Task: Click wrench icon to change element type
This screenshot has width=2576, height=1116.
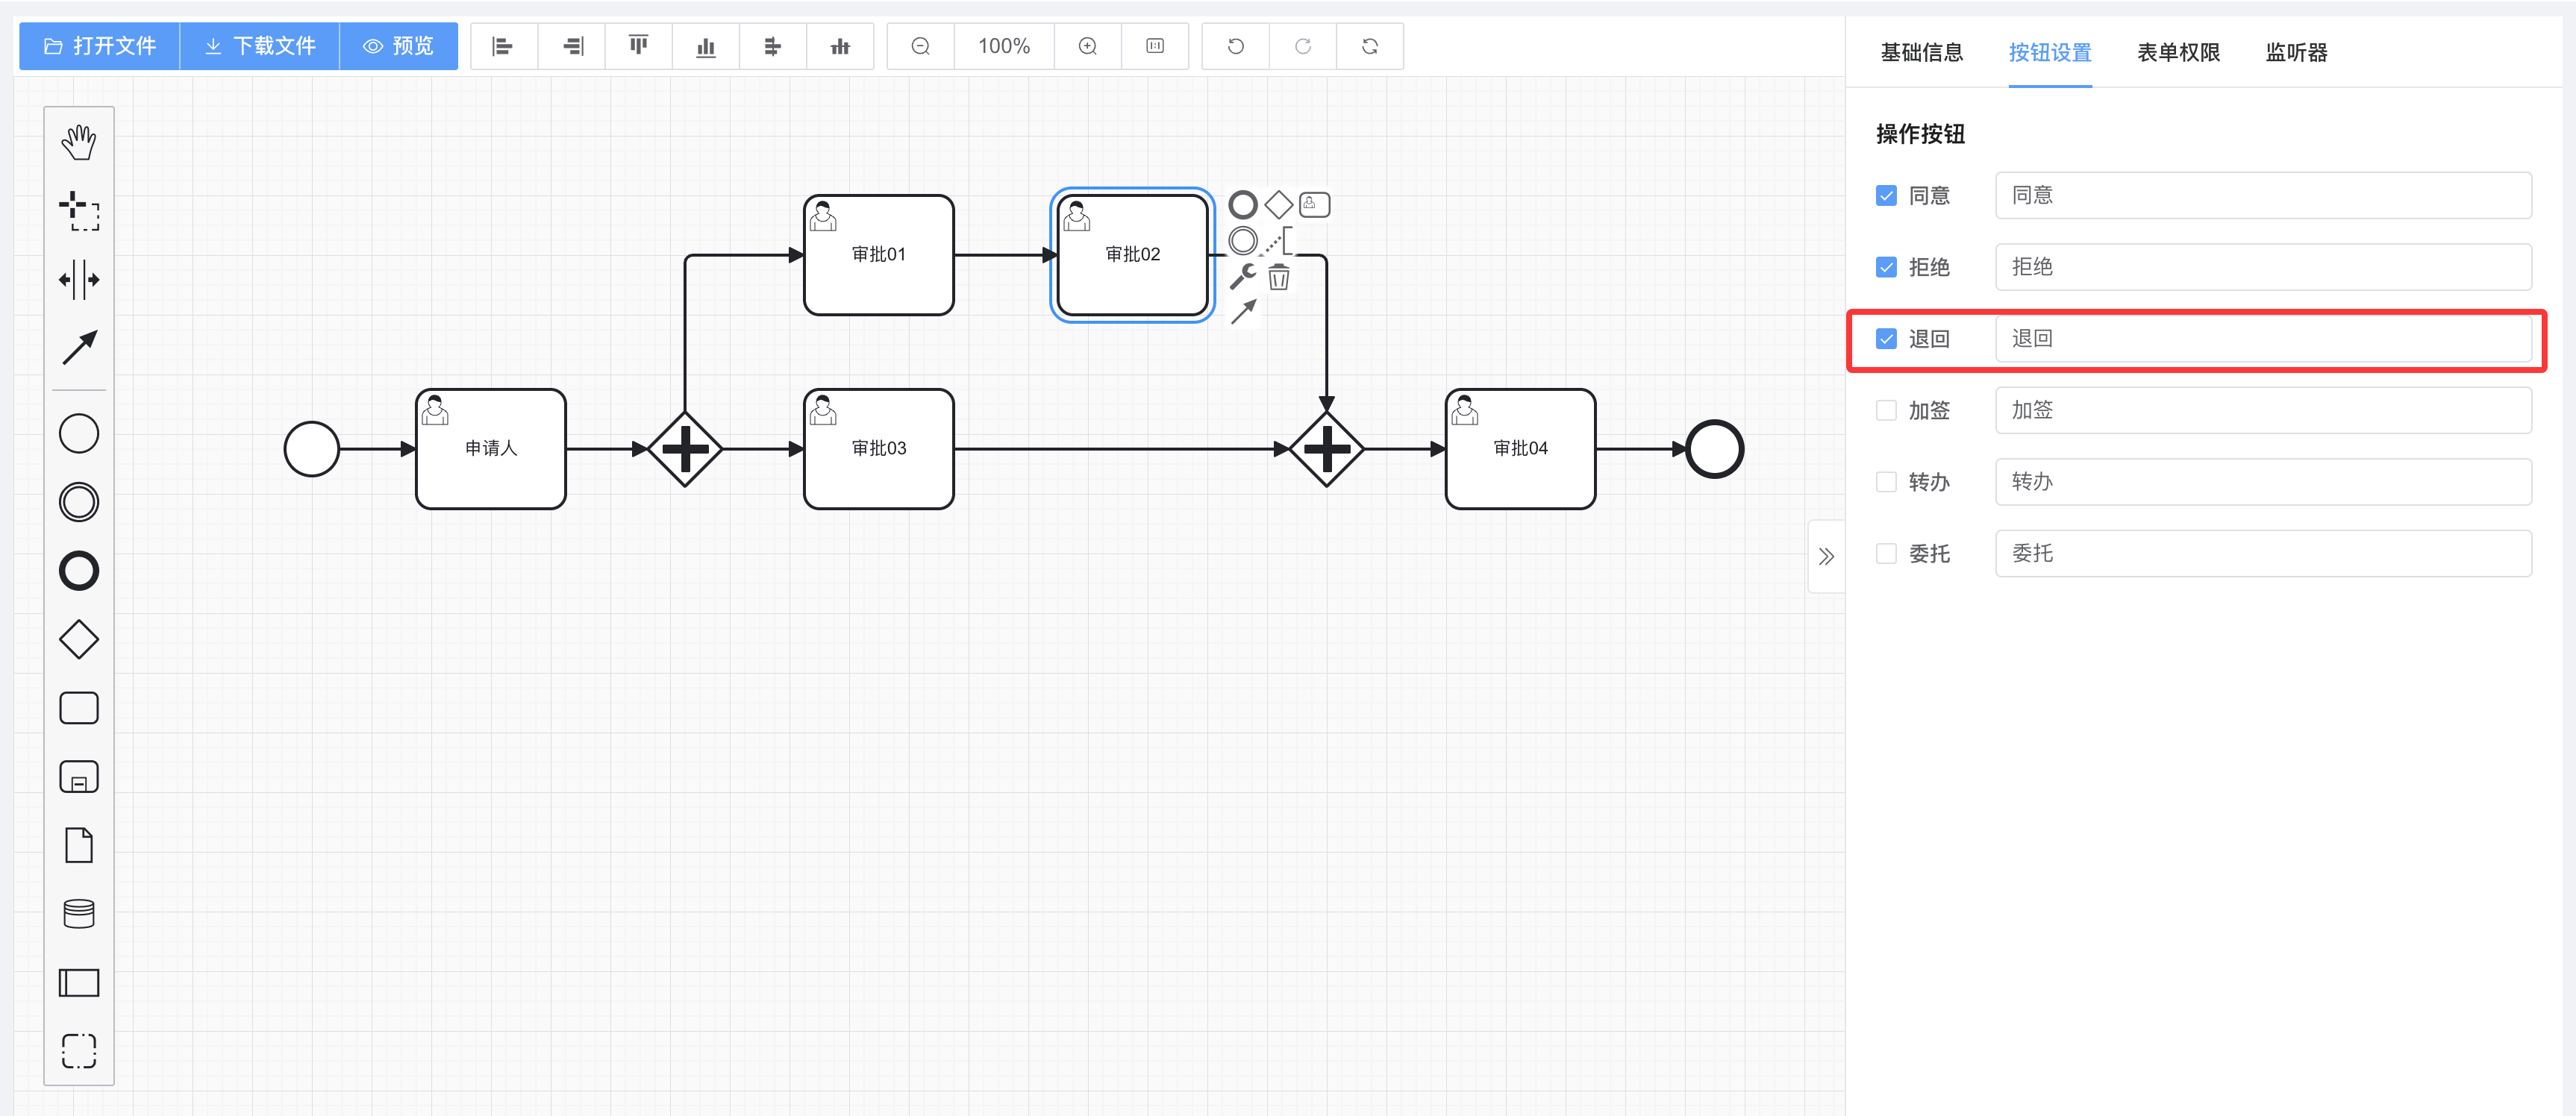Action: (x=1243, y=276)
